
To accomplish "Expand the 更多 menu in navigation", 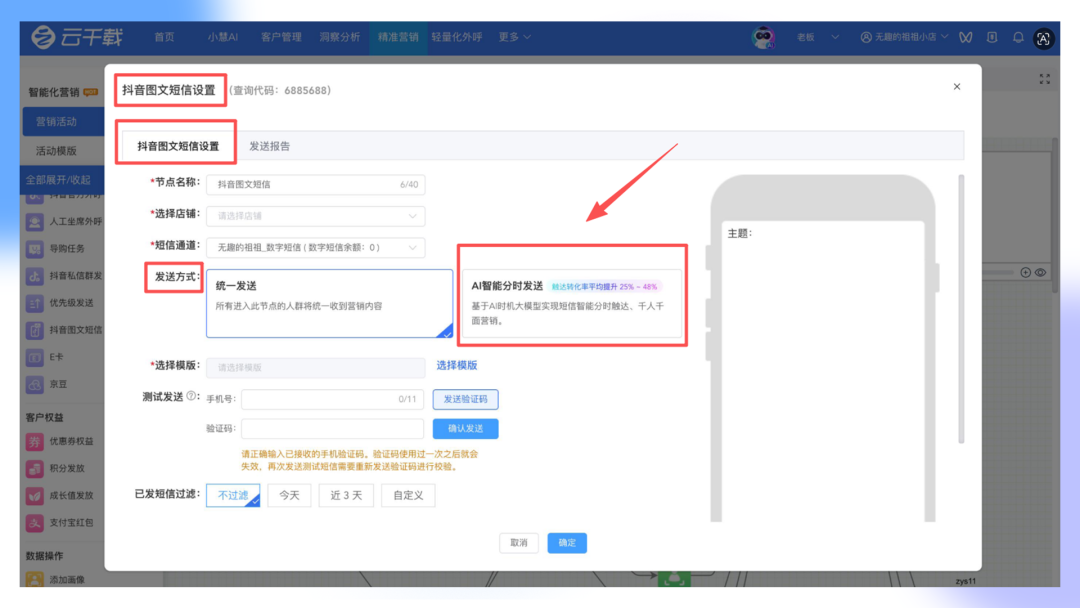I will coord(515,37).
